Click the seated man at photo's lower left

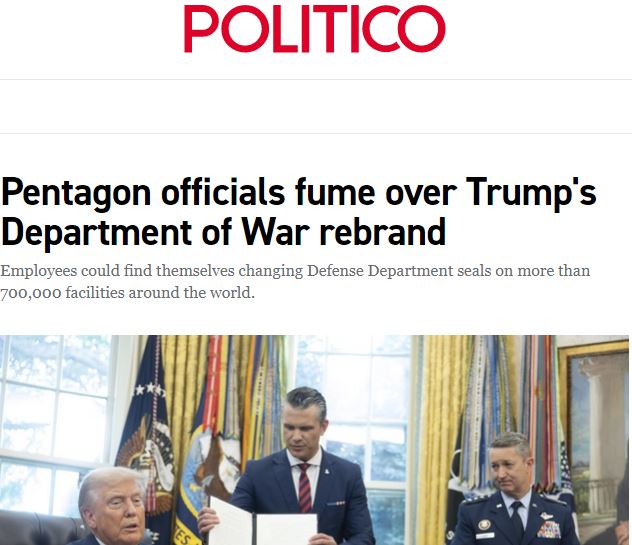(113, 508)
